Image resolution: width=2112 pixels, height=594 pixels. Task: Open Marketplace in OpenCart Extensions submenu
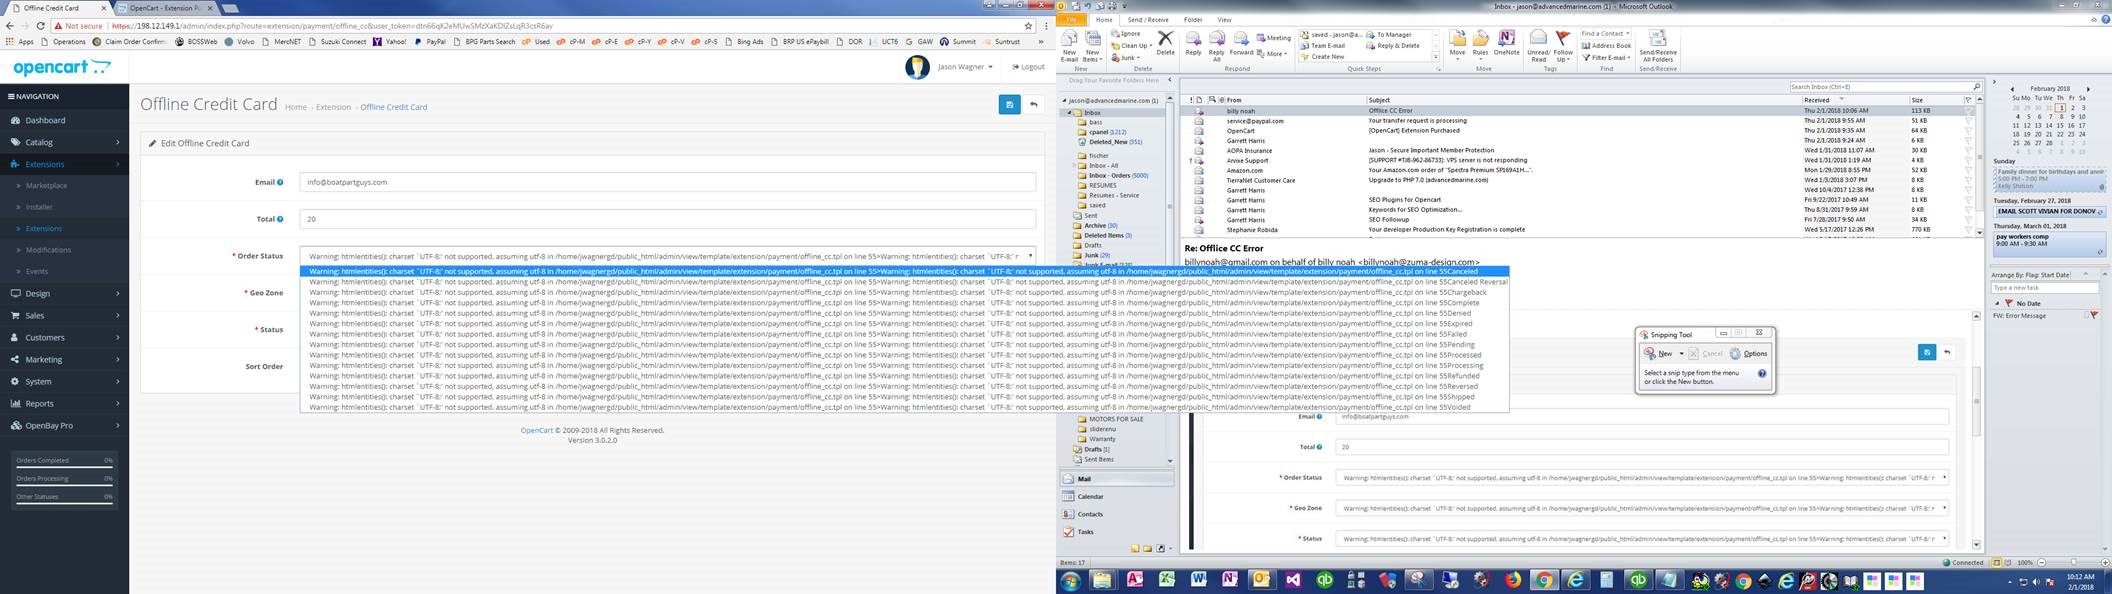point(46,186)
